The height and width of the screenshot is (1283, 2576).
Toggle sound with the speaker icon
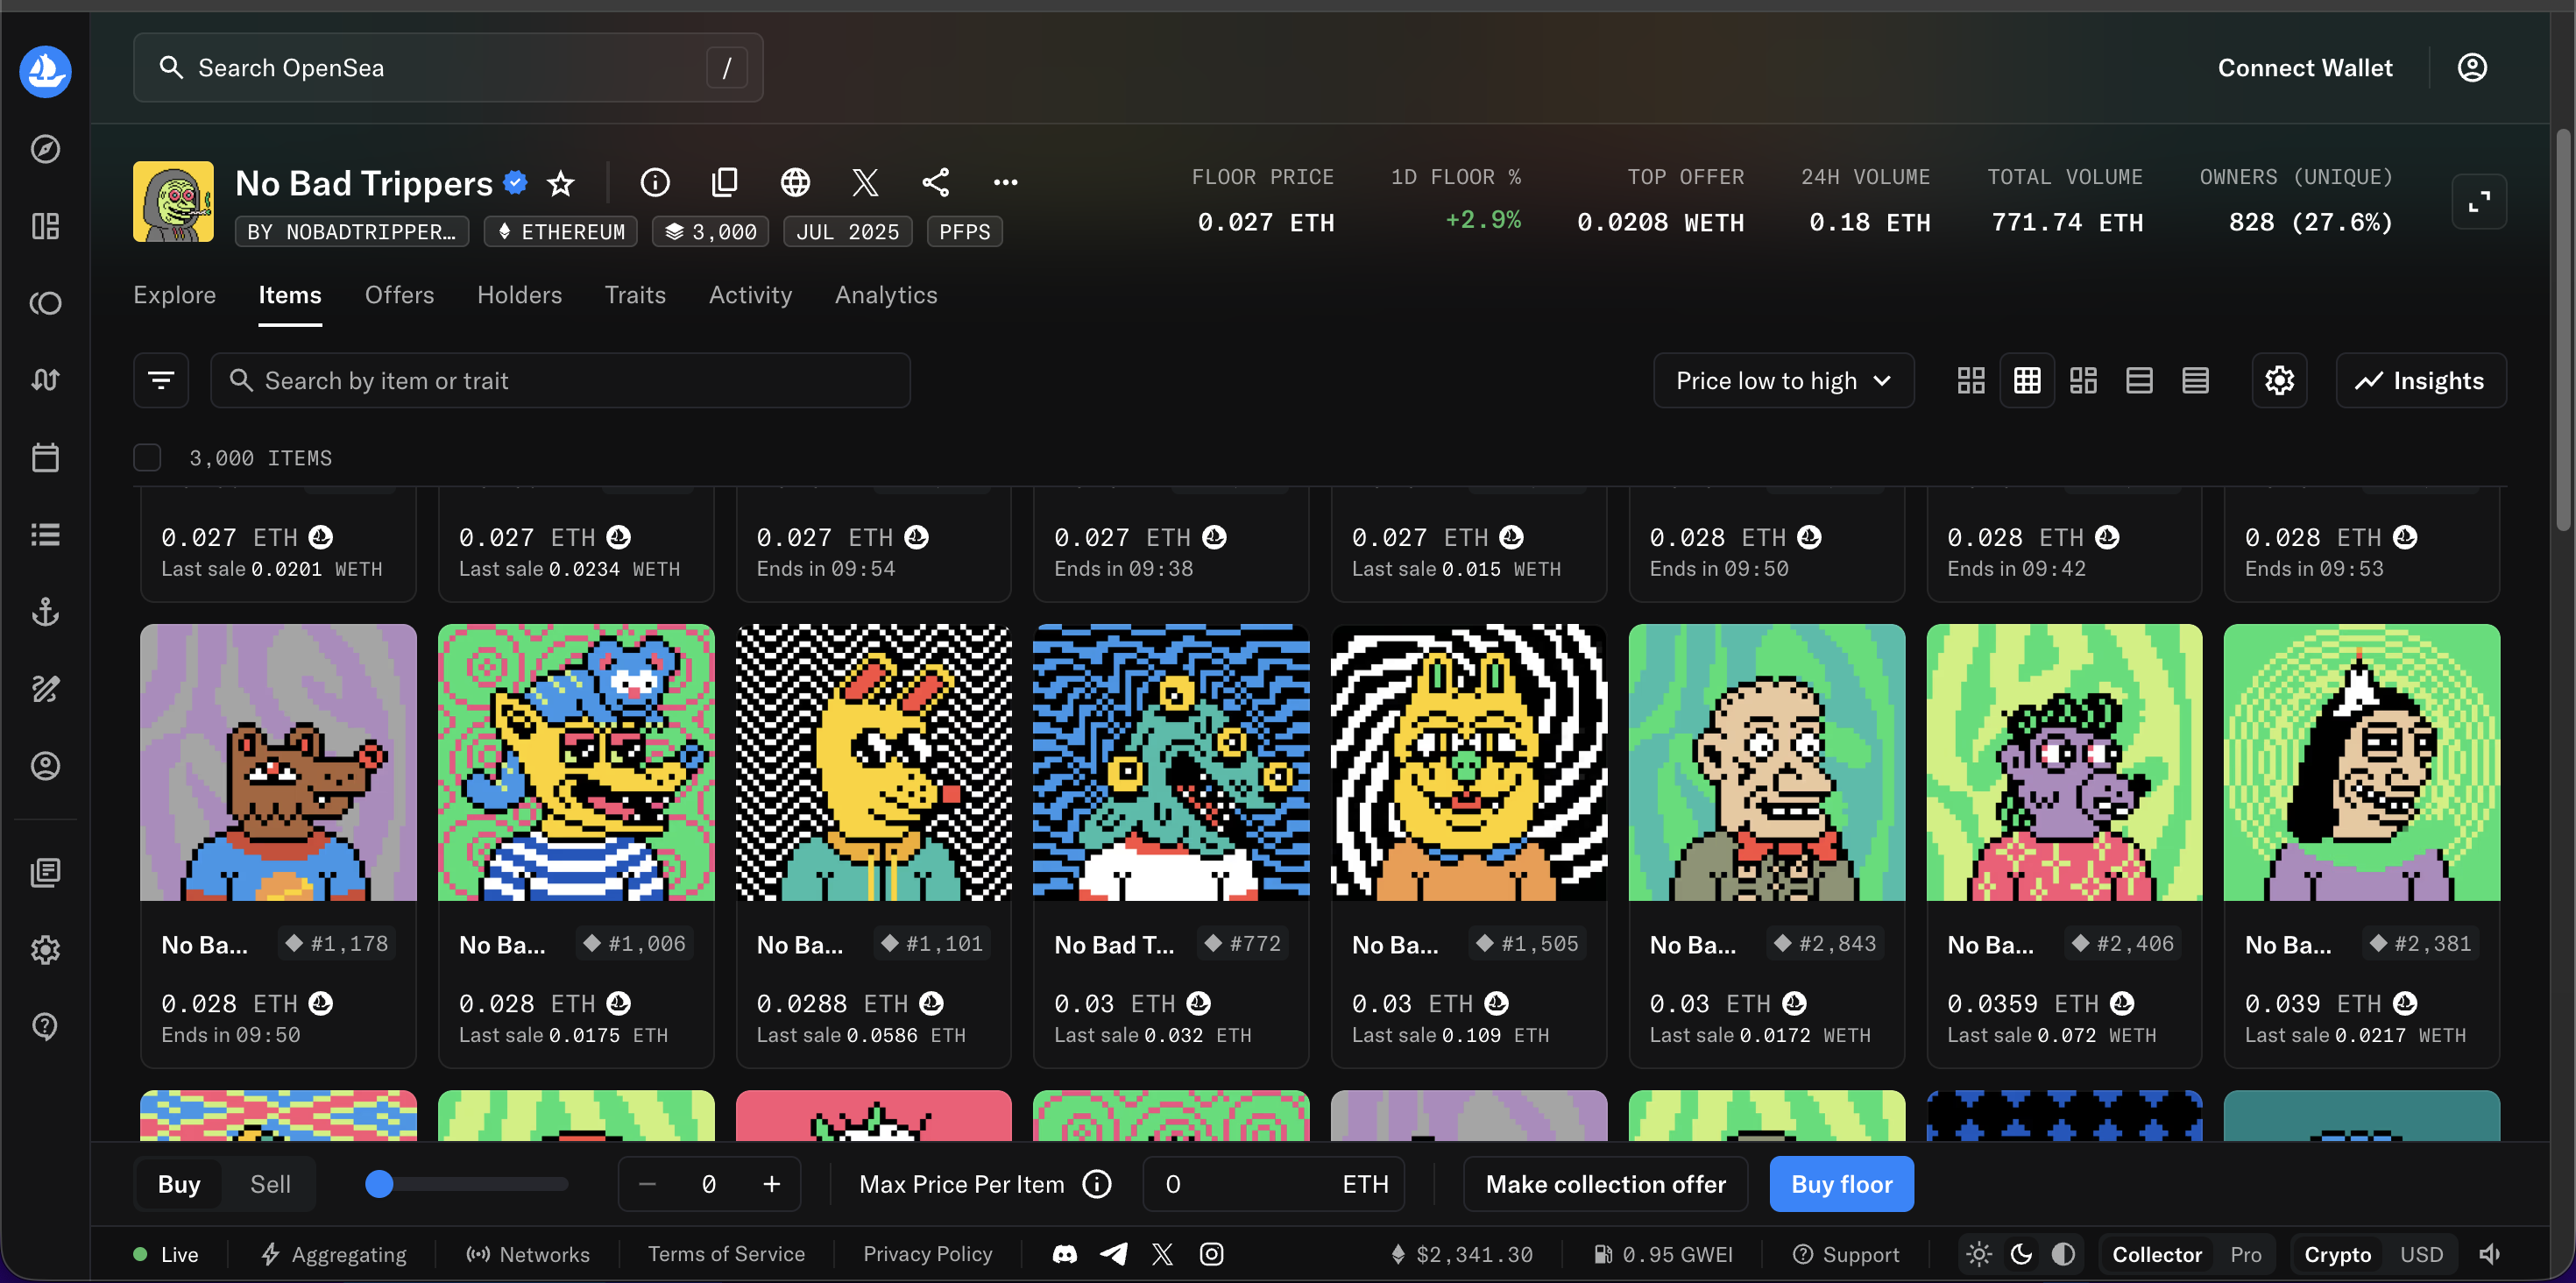click(2489, 1254)
